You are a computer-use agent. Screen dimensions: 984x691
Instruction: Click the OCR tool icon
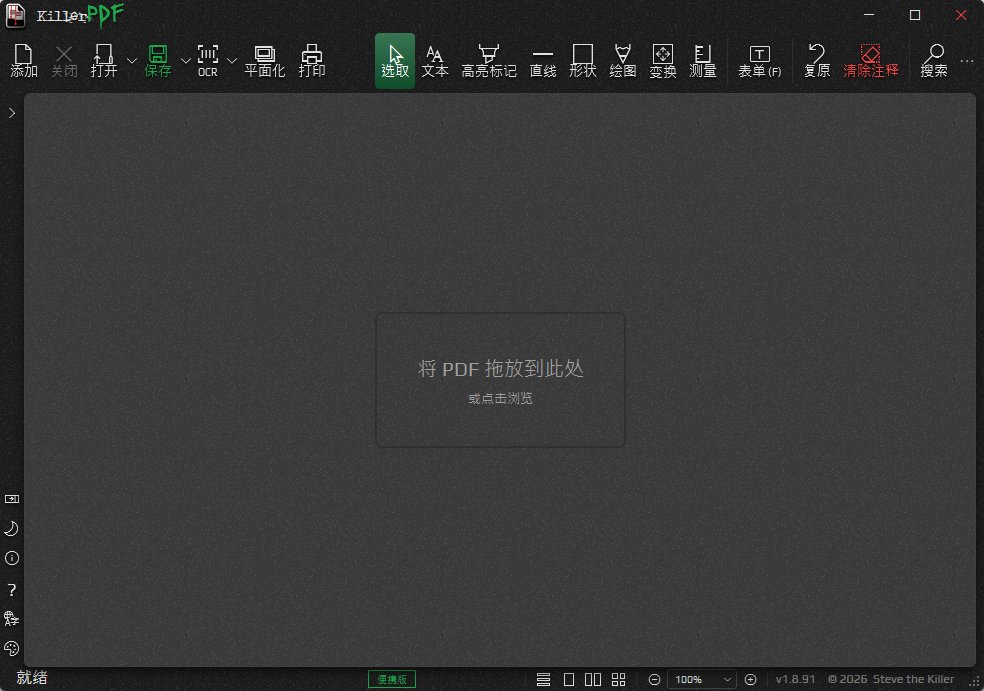[x=208, y=61]
